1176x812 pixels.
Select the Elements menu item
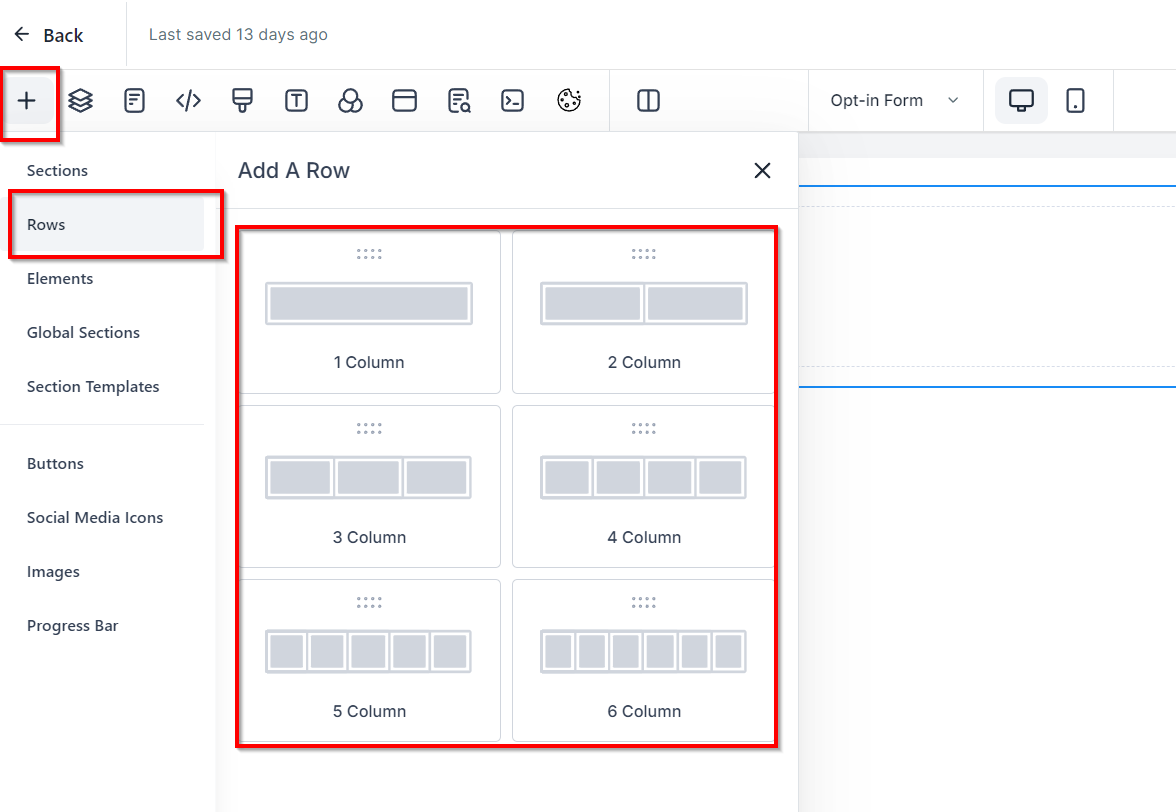(x=60, y=279)
